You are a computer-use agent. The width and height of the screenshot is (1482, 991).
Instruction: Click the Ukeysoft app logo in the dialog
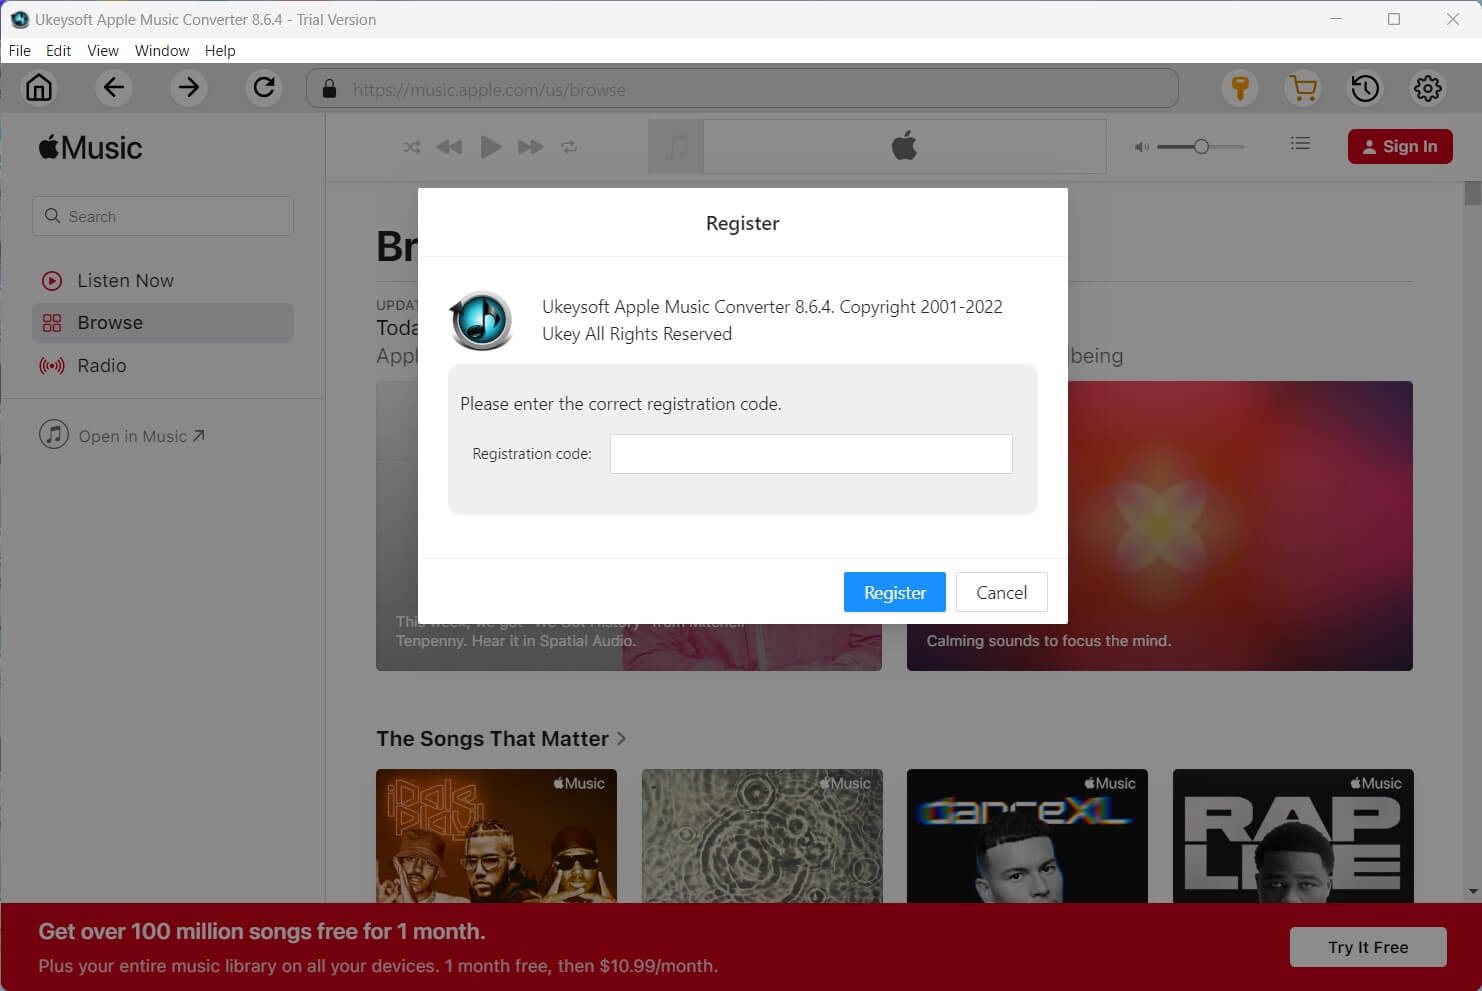click(481, 320)
